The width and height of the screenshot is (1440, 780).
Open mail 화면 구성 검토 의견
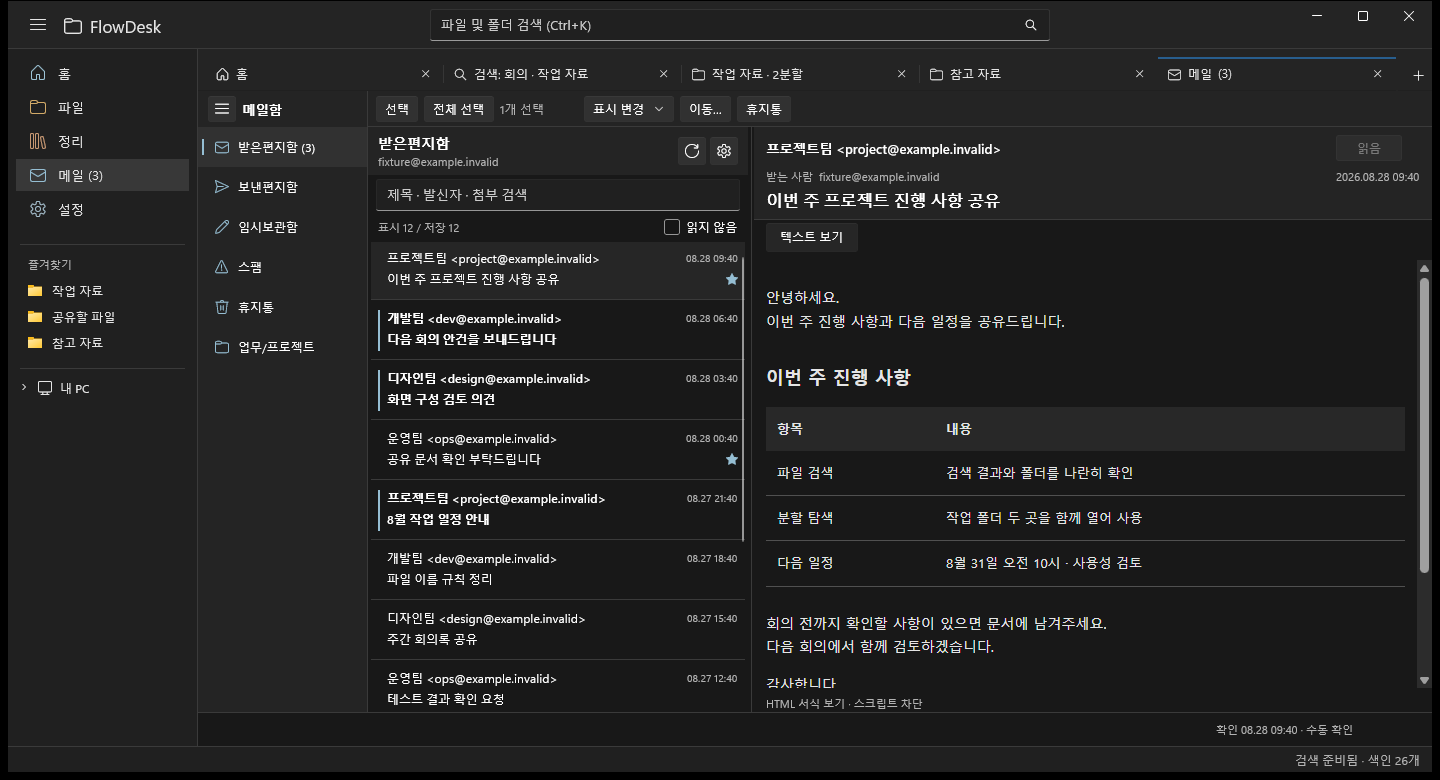[x=558, y=389]
